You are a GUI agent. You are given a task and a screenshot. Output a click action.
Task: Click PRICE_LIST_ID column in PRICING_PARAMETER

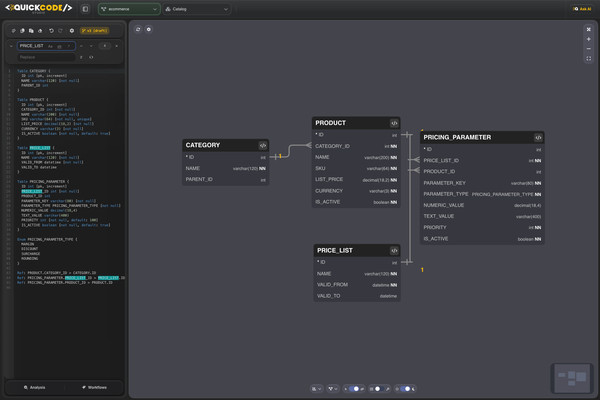click(x=482, y=160)
